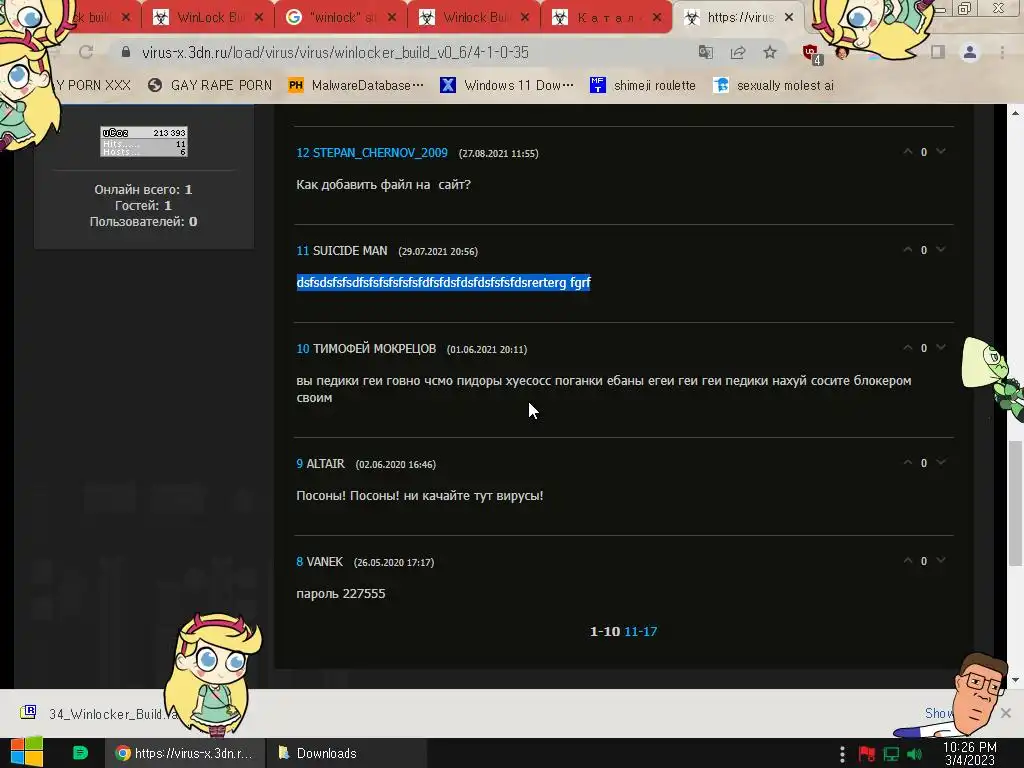Upvote STEPAN_CHERNOV_2009's comment
1024x768 pixels.
click(908, 152)
